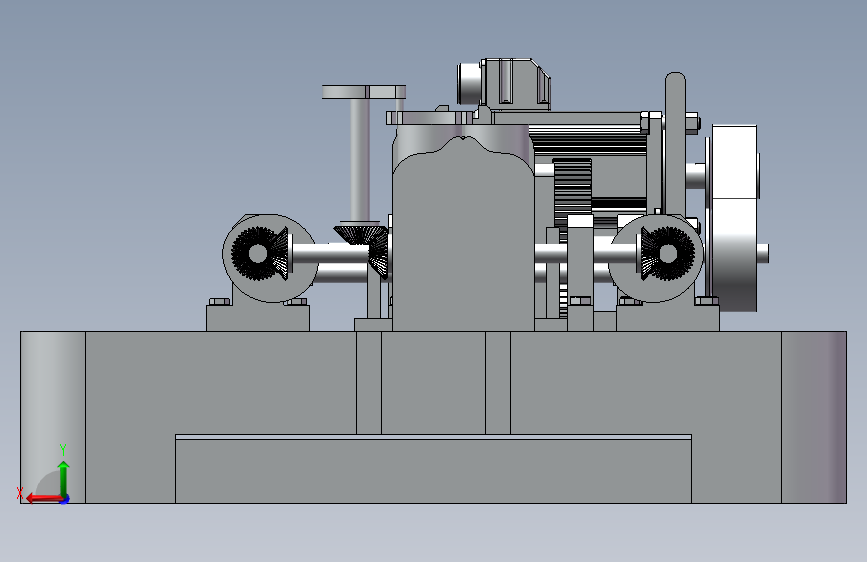Click the red X axis arrow of triad
Image resolution: width=867 pixels, height=562 pixels.
tap(43, 498)
